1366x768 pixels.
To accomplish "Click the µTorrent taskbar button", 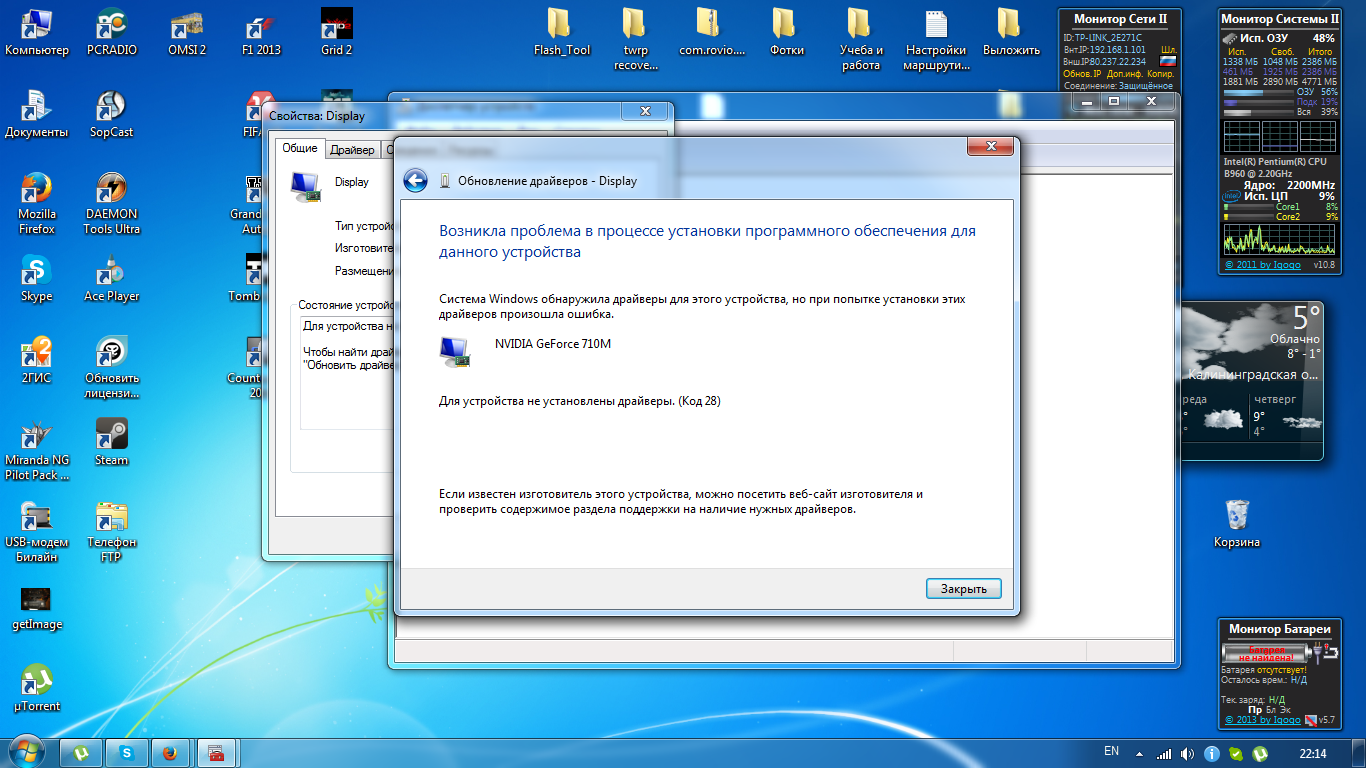I will [81, 753].
